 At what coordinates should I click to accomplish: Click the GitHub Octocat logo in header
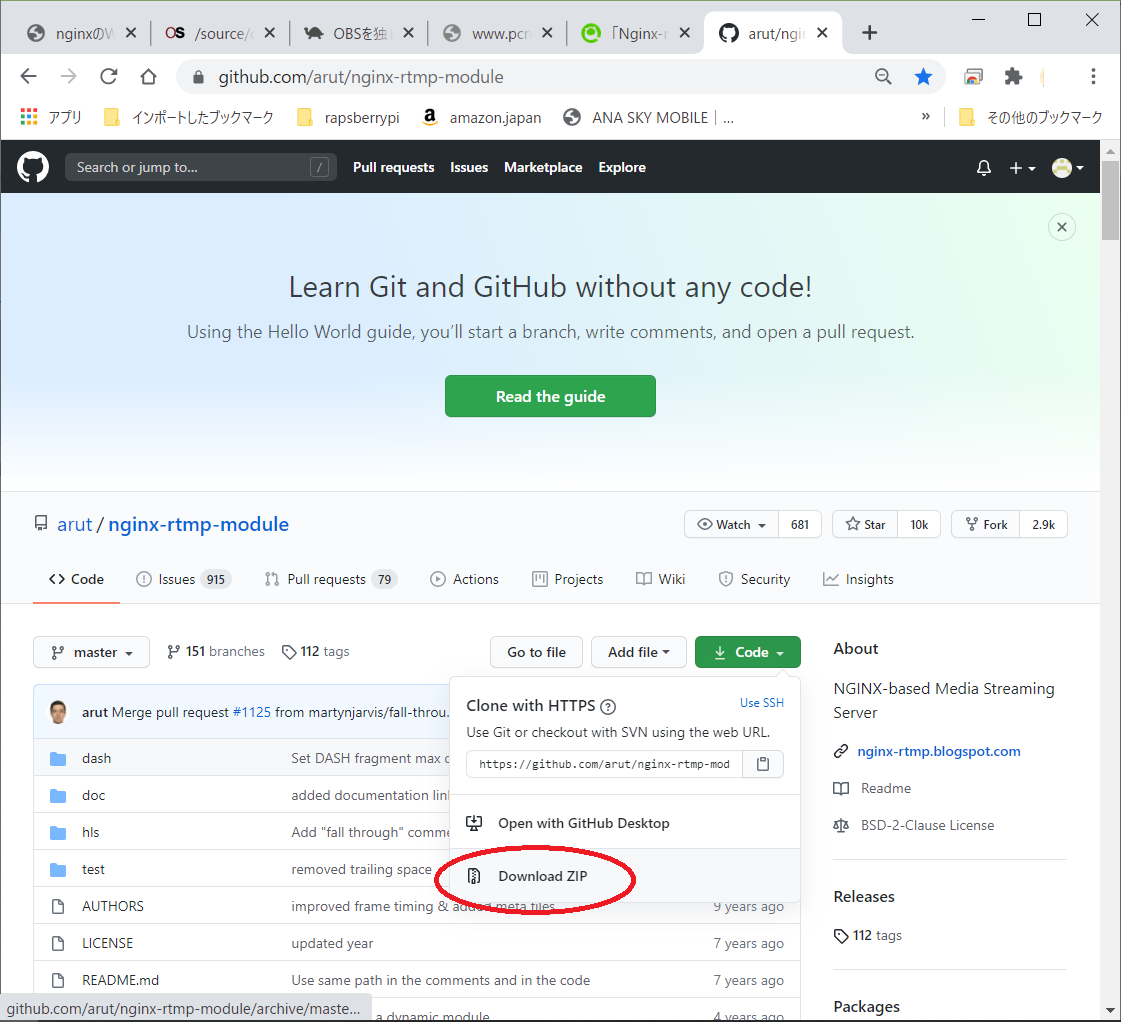pos(33,167)
